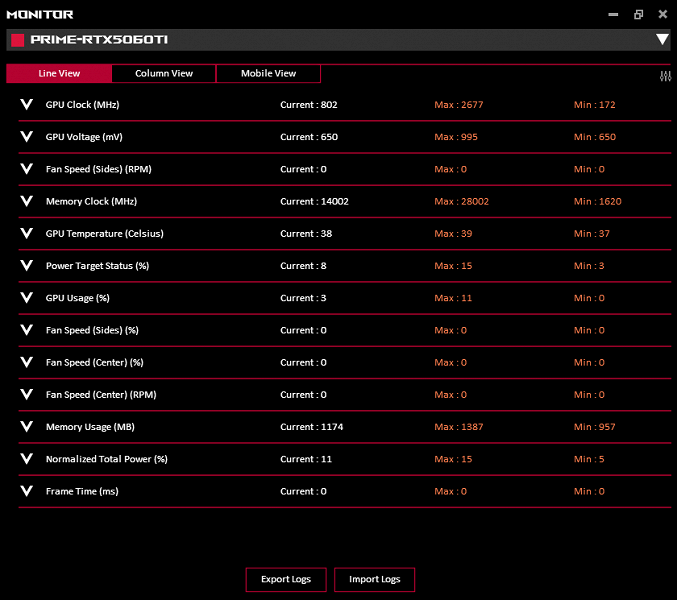The image size is (677, 600).
Task: Open the monitor settings sliders icon
Action: 665,76
